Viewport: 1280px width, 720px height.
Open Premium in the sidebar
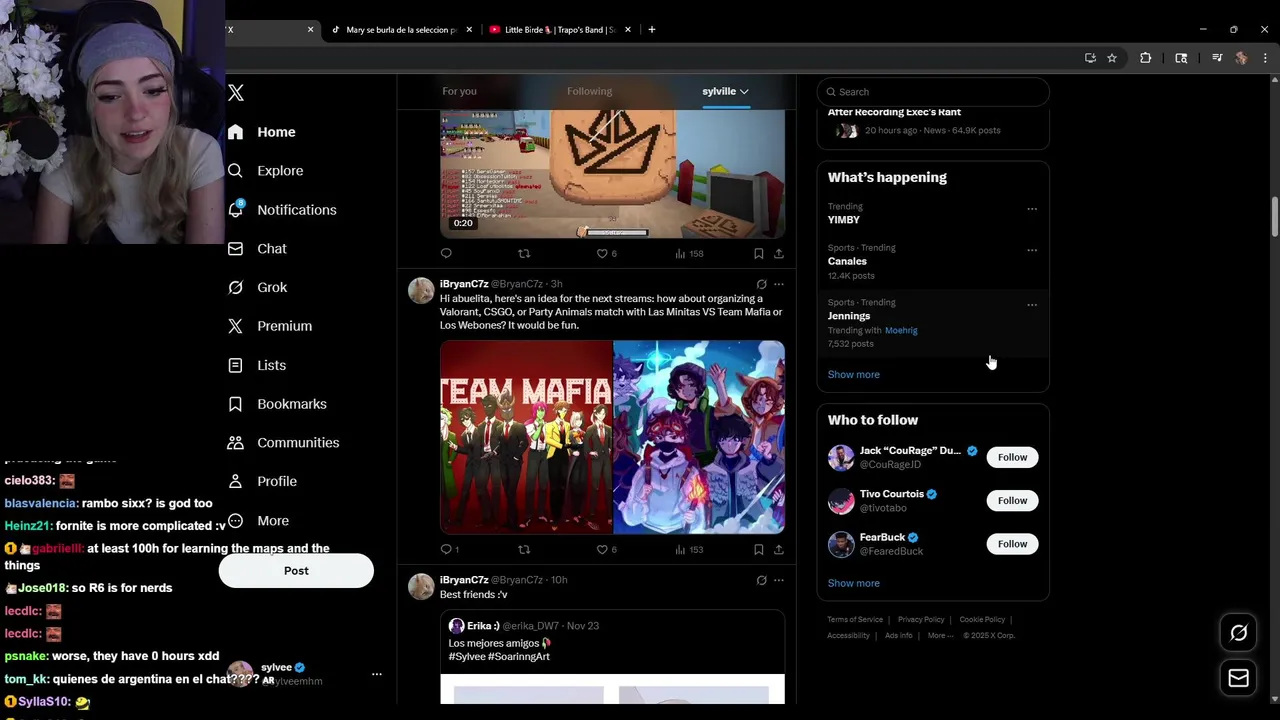[x=270, y=326]
